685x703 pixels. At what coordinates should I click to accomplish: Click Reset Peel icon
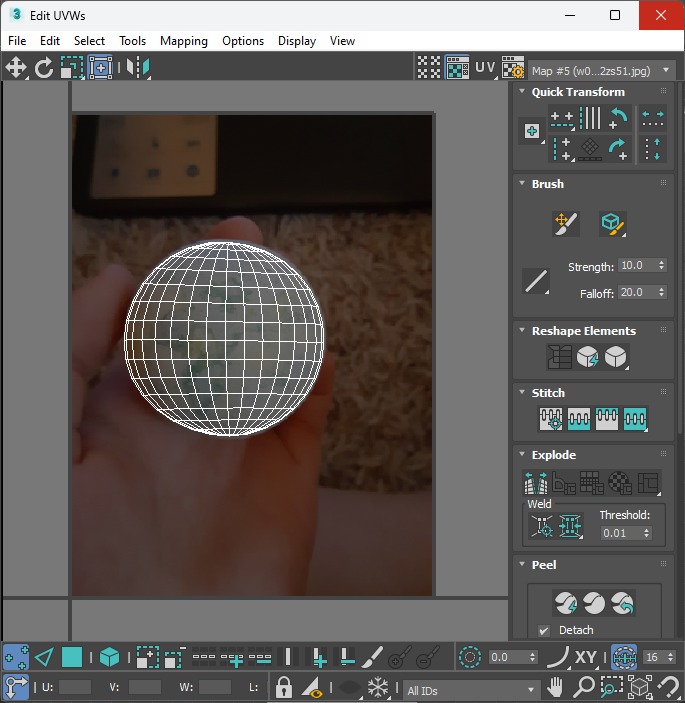622,603
